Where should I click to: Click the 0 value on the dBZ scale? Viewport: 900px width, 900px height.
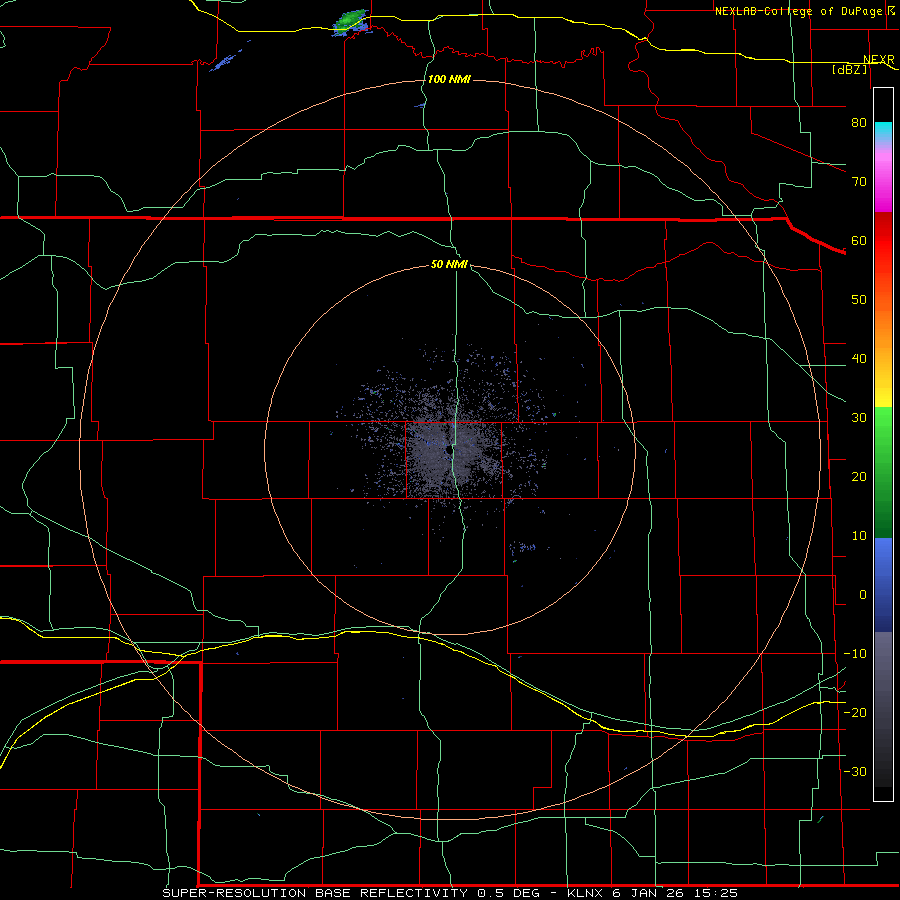tap(863, 595)
